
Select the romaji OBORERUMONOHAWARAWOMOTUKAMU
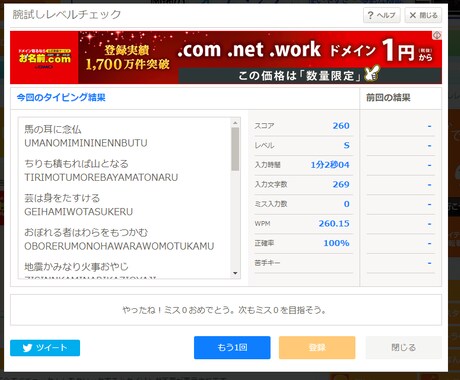119,246
